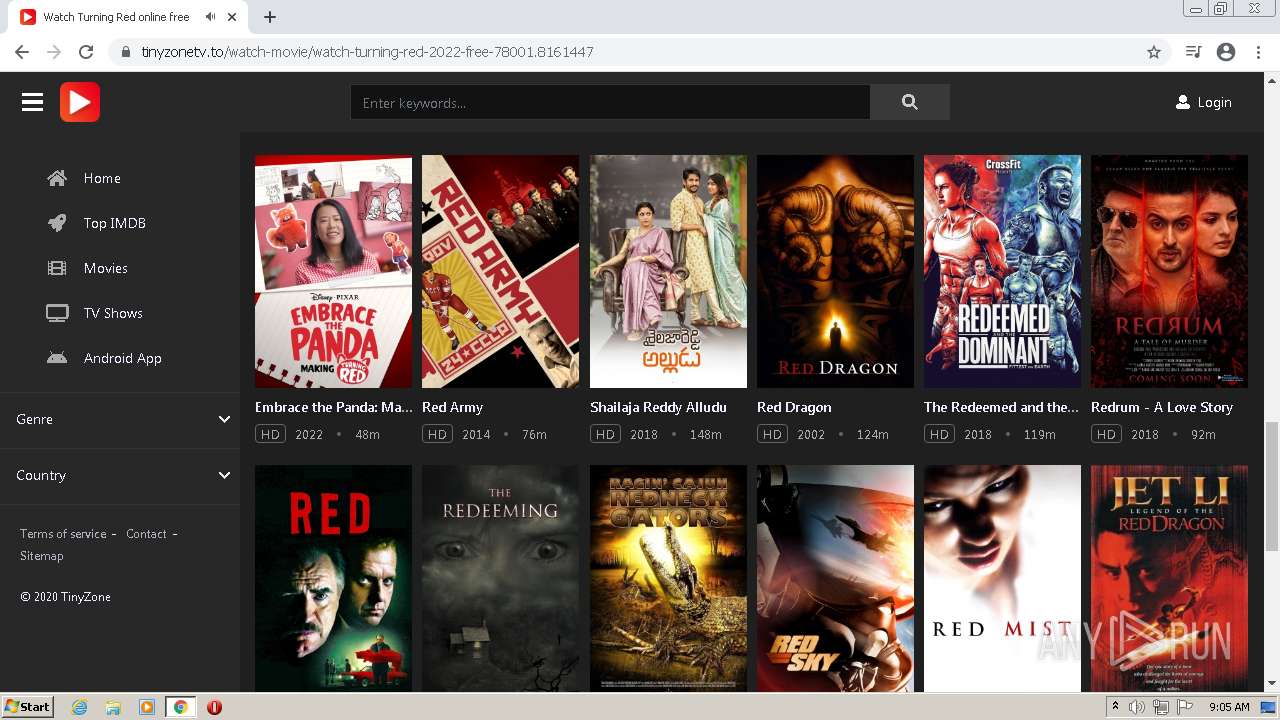The height and width of the screenshot is (720, 1280).
Task: Open the Login link
Action: point(1214,102)
